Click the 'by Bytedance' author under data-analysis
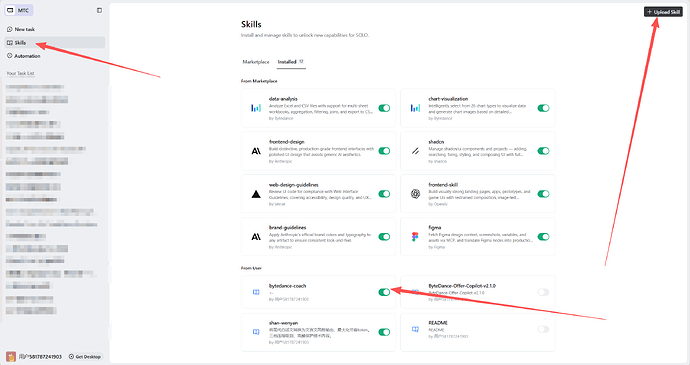This screenshot has width=690, height=365. coord(281,118)
